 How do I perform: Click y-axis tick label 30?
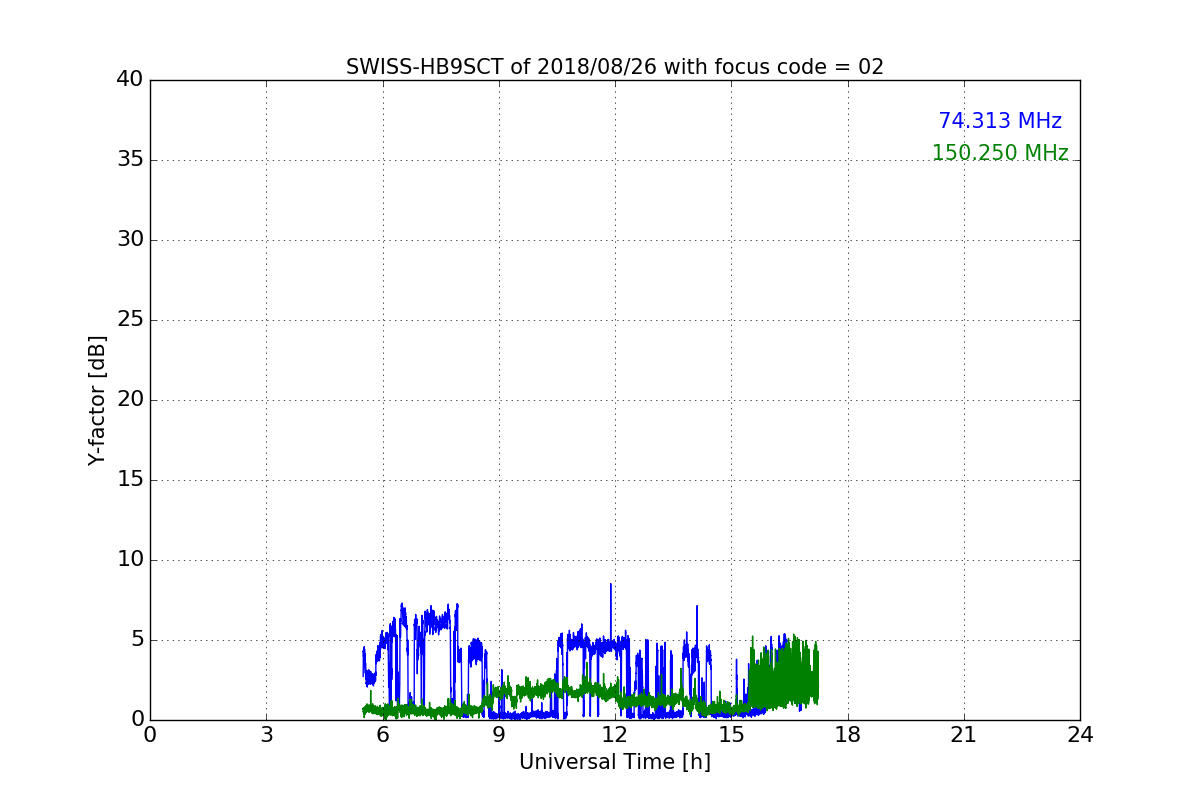[130, 240]
